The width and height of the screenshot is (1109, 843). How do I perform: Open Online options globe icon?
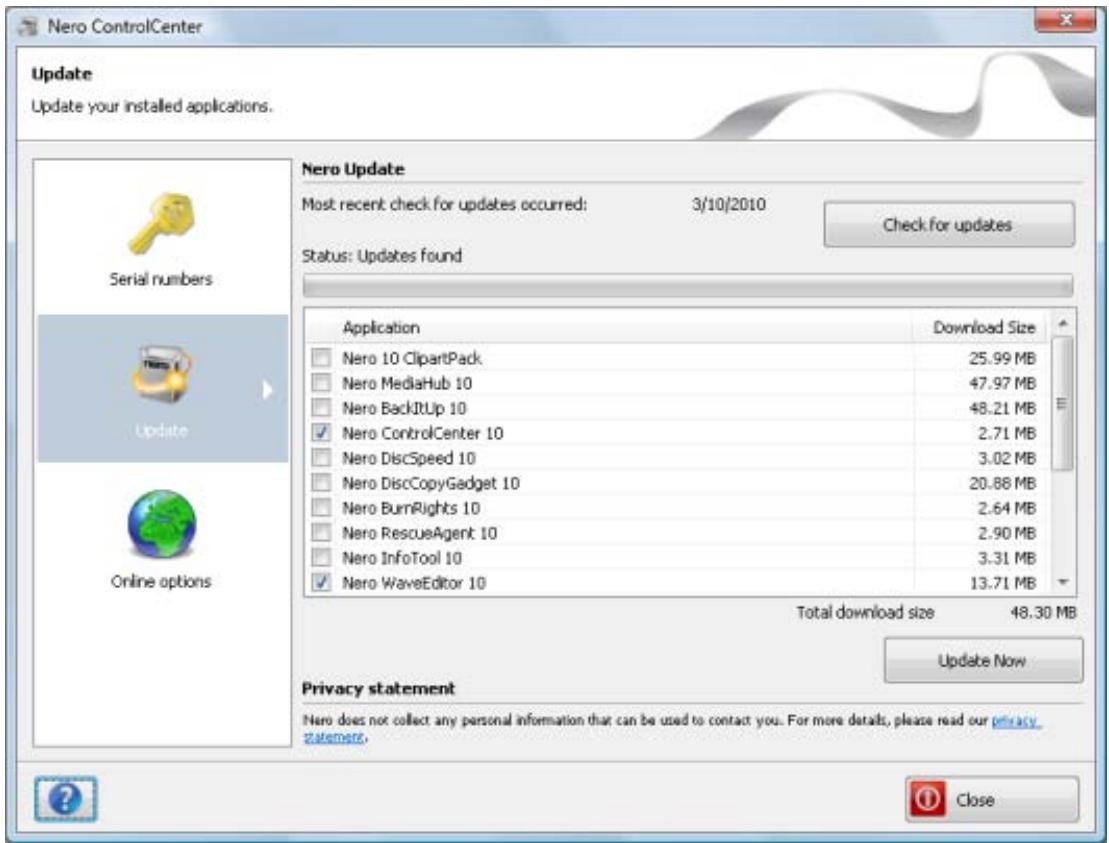tap(162, 525)
